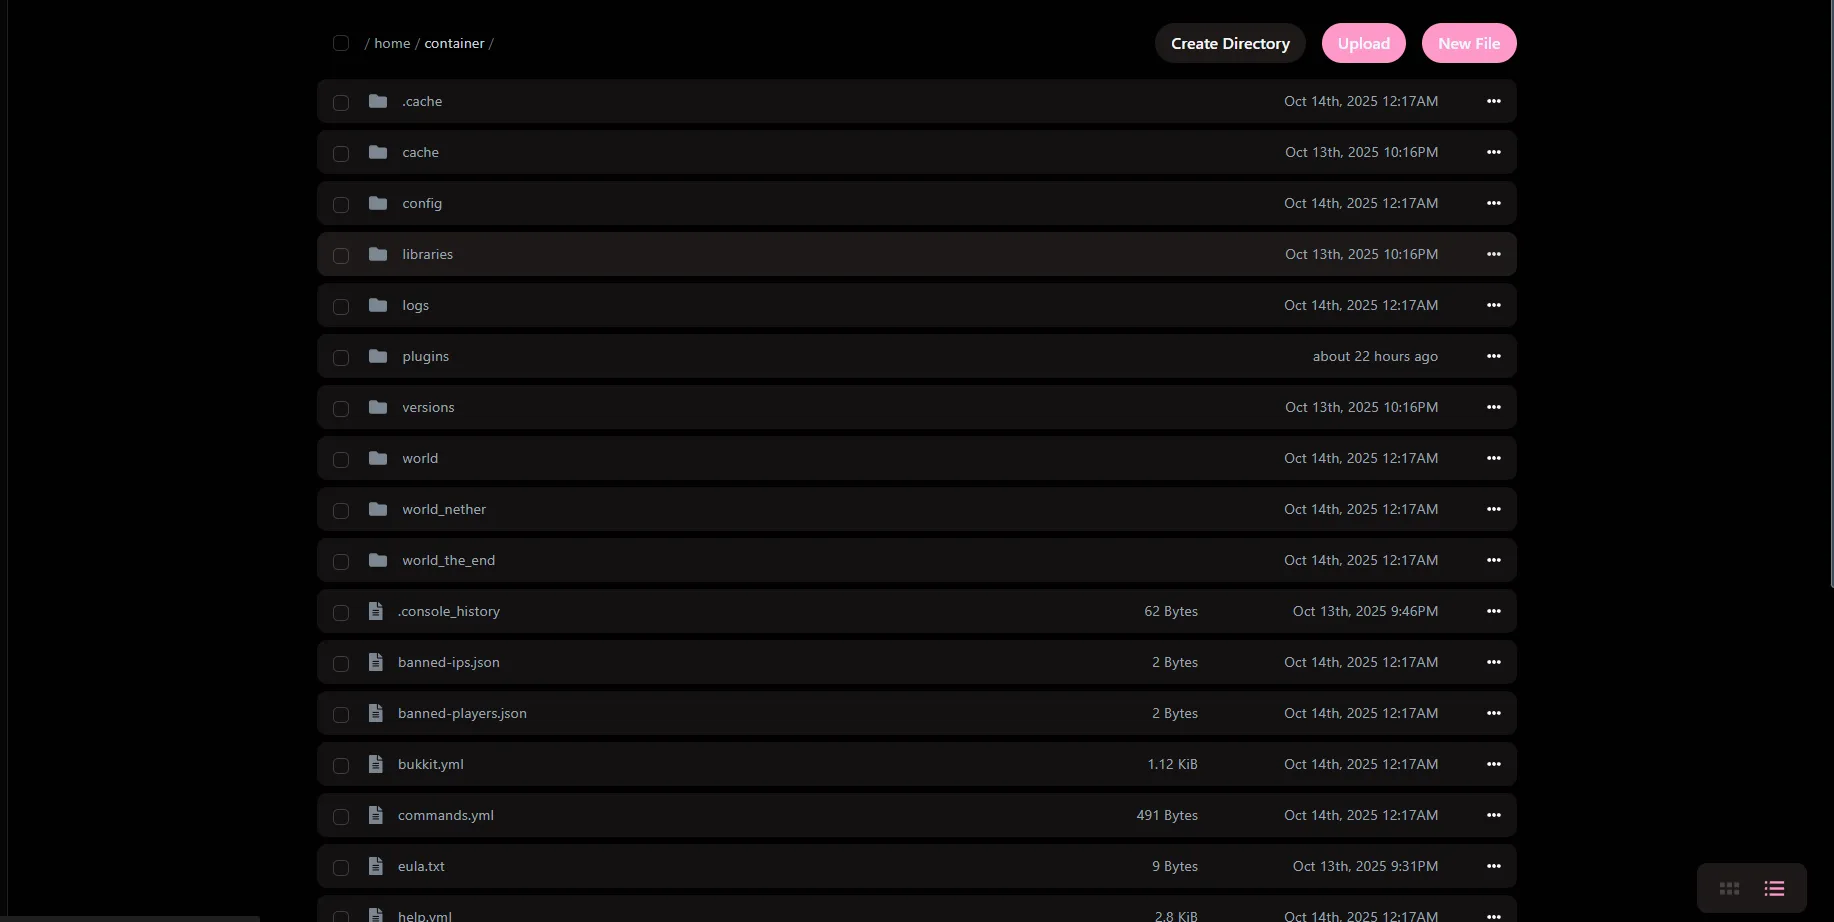Image resolution: width=1834 pixels, height=922 pixels.
Task: Click the horizontal scrollbar at the bottom
Action: click(x=130, y=918)
